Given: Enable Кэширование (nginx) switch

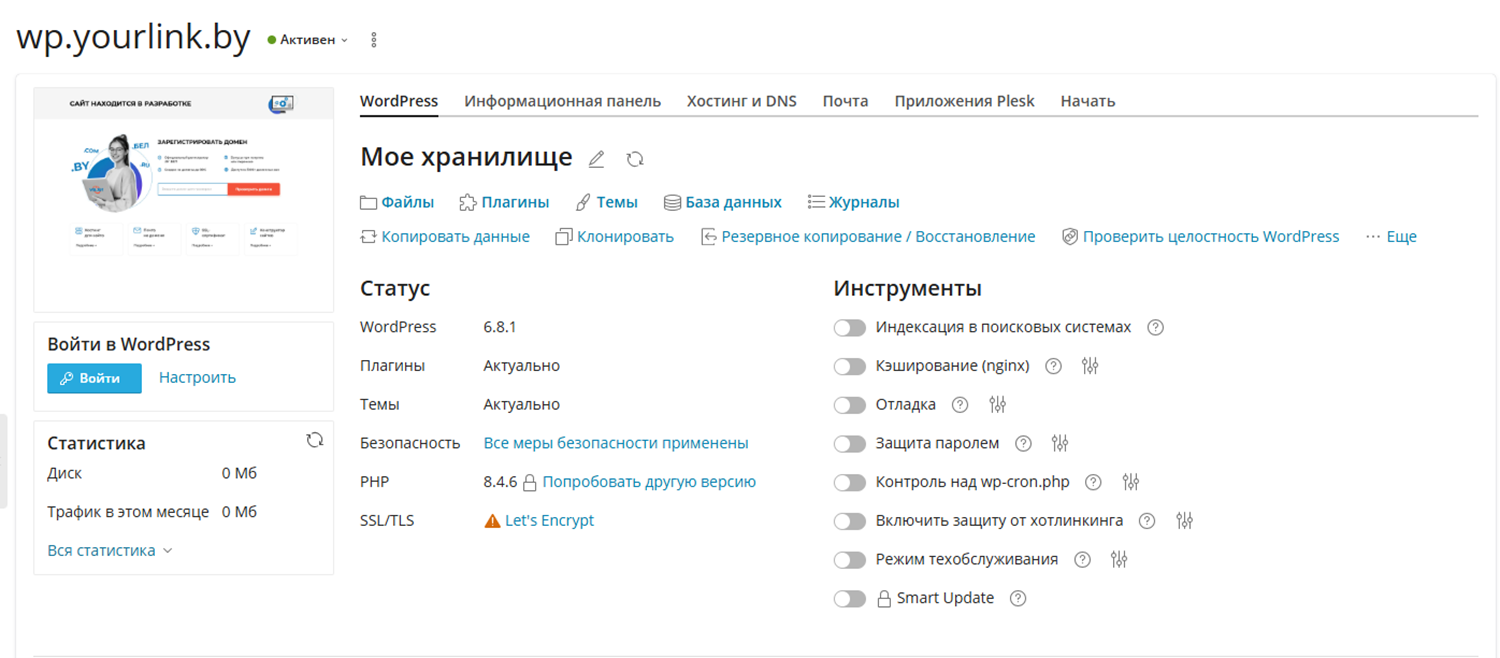Looking at the screenshot, I should pyautogui.click(x=850, y=367).
